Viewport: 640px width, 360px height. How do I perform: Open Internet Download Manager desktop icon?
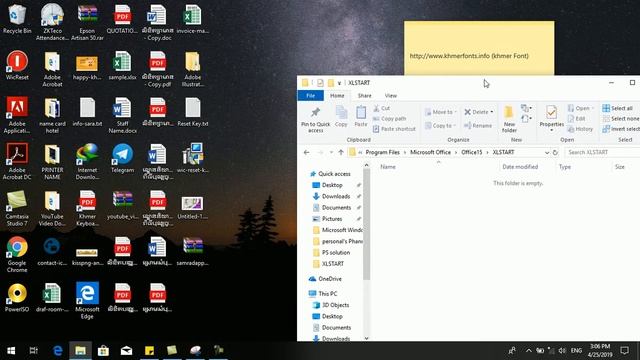[x=87, y=161]
